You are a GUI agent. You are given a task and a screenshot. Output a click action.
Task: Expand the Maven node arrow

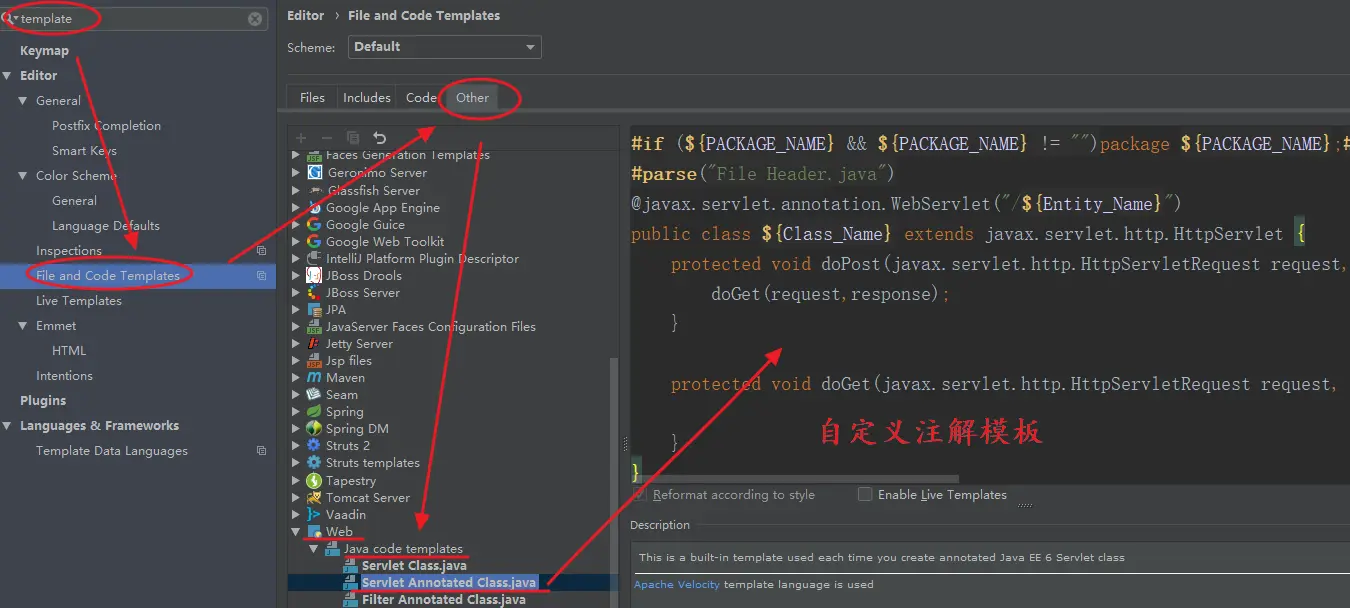[296, 377]
